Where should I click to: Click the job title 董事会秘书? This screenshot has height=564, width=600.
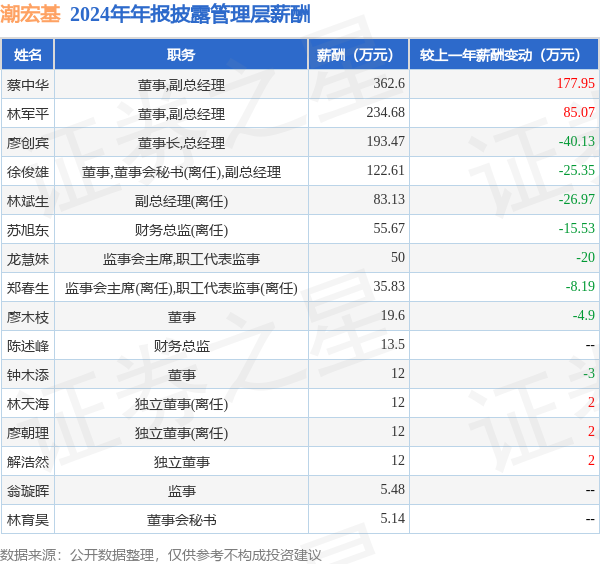(181, 520)
